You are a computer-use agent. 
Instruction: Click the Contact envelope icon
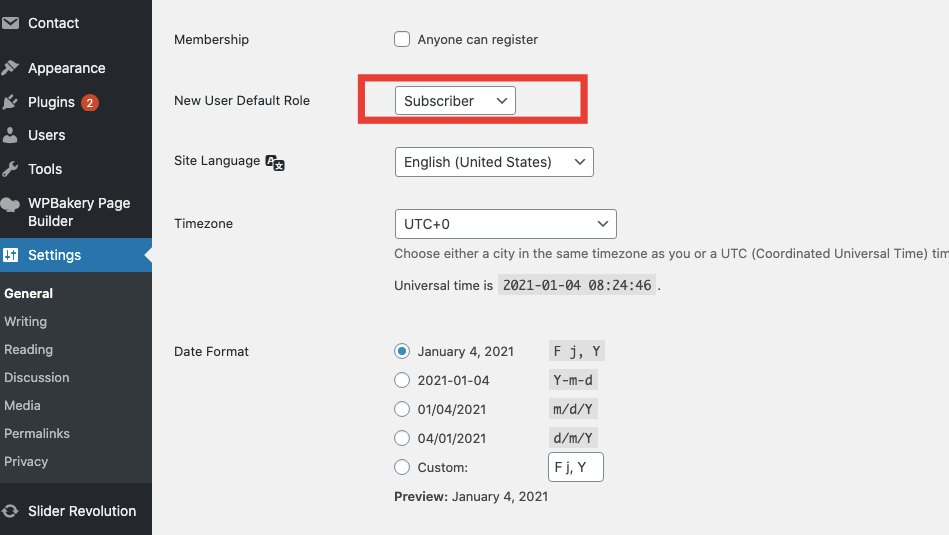pyautogui.click(x=10, y=23)
